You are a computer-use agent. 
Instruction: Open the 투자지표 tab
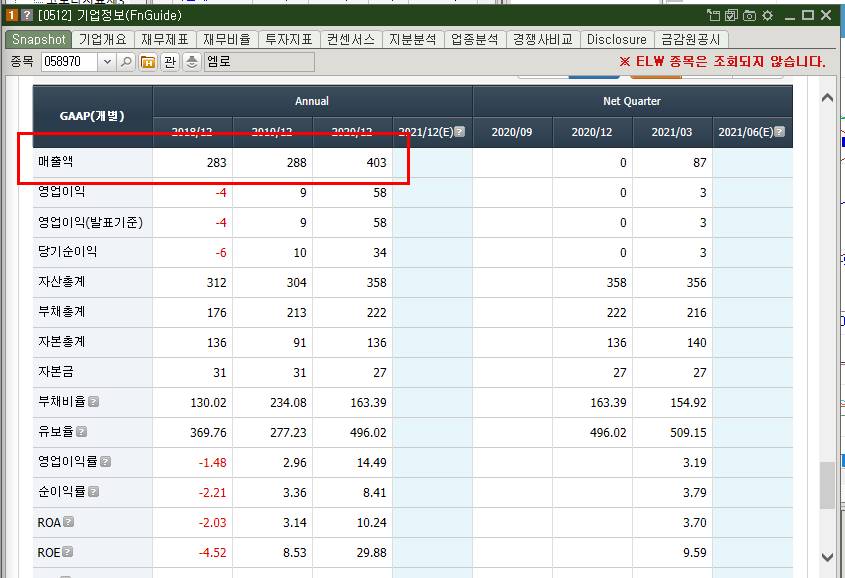click(x=289, y=39)
